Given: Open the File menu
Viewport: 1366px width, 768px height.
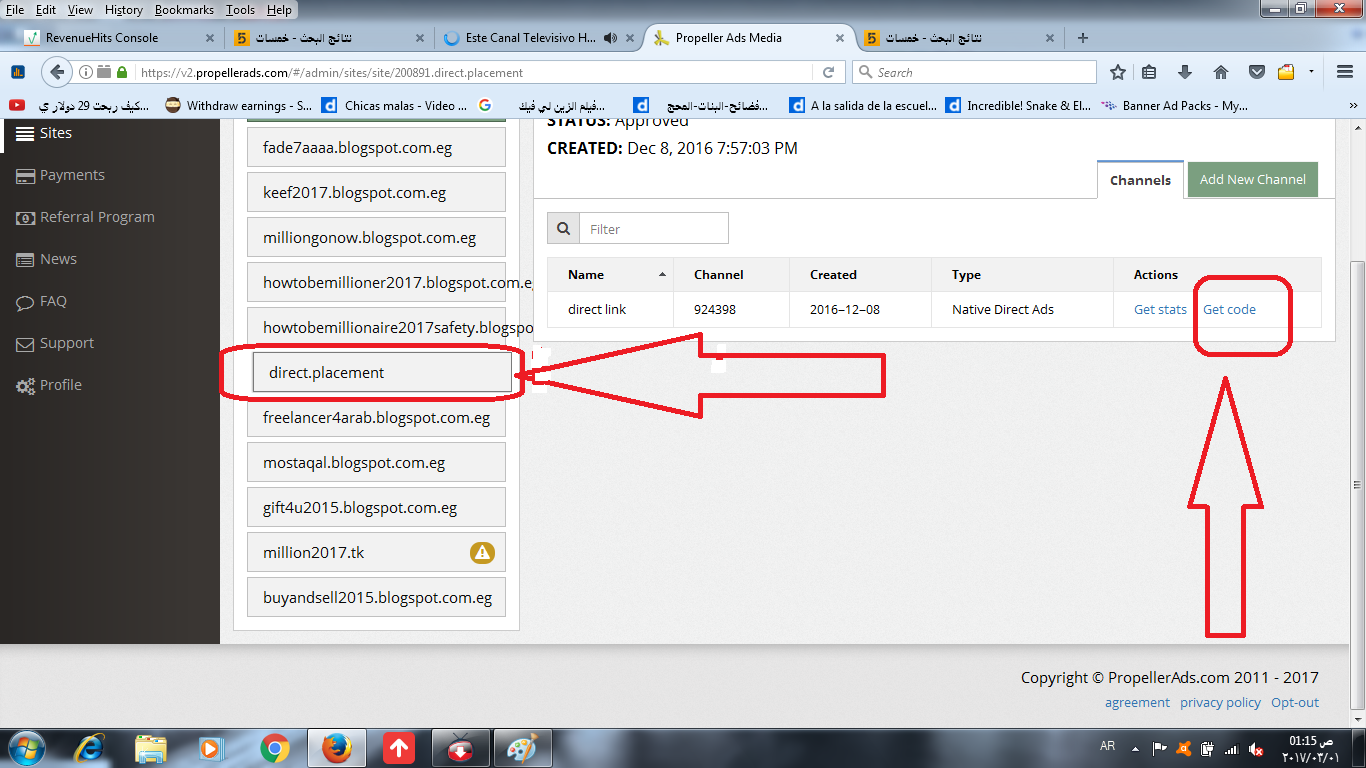Looking at the screenshot, I should pos(15,10).
